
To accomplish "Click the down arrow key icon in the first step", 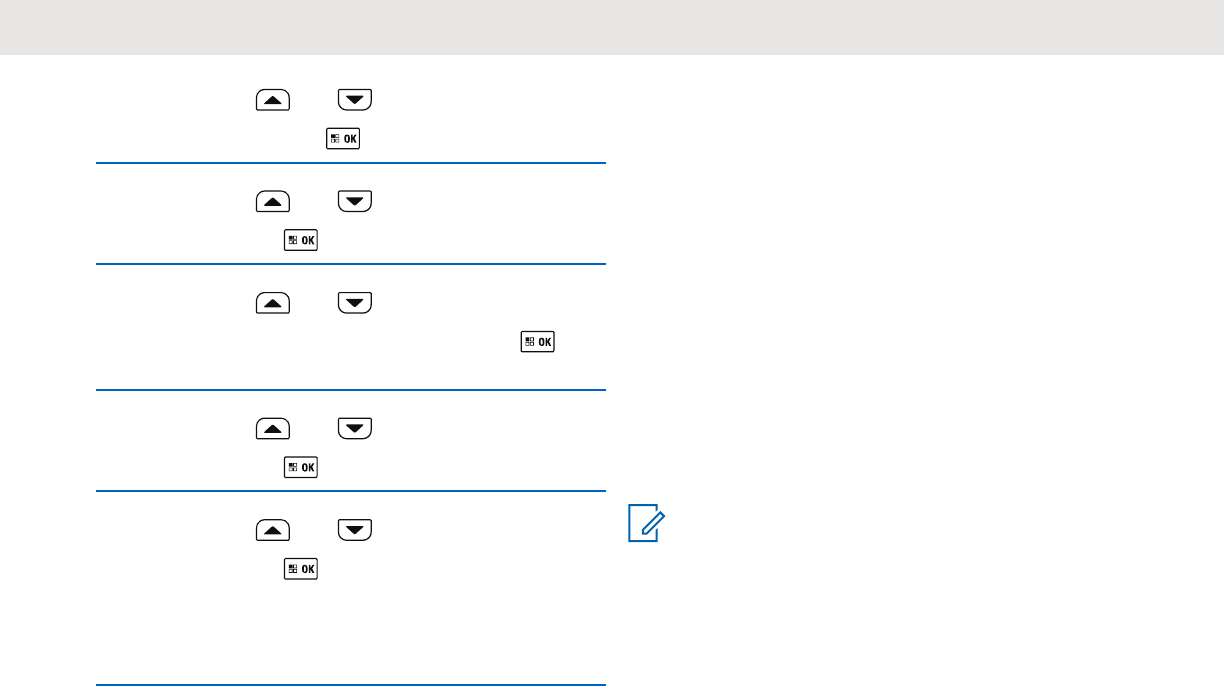I will (354, 99).
